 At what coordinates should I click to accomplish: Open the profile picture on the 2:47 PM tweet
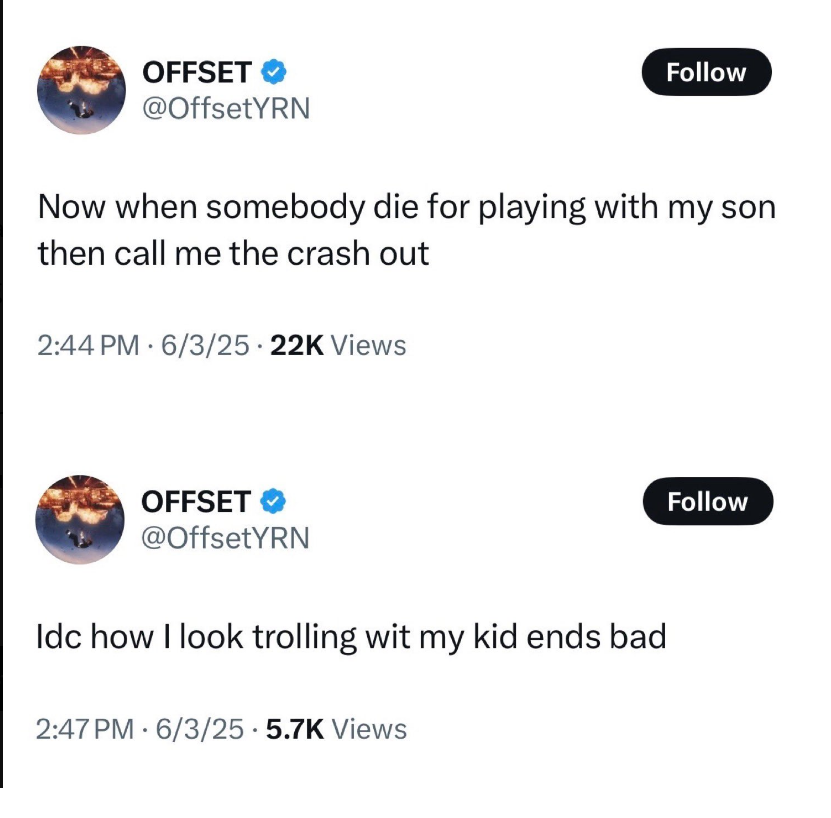pyautogui.click(x=79, y=519)
